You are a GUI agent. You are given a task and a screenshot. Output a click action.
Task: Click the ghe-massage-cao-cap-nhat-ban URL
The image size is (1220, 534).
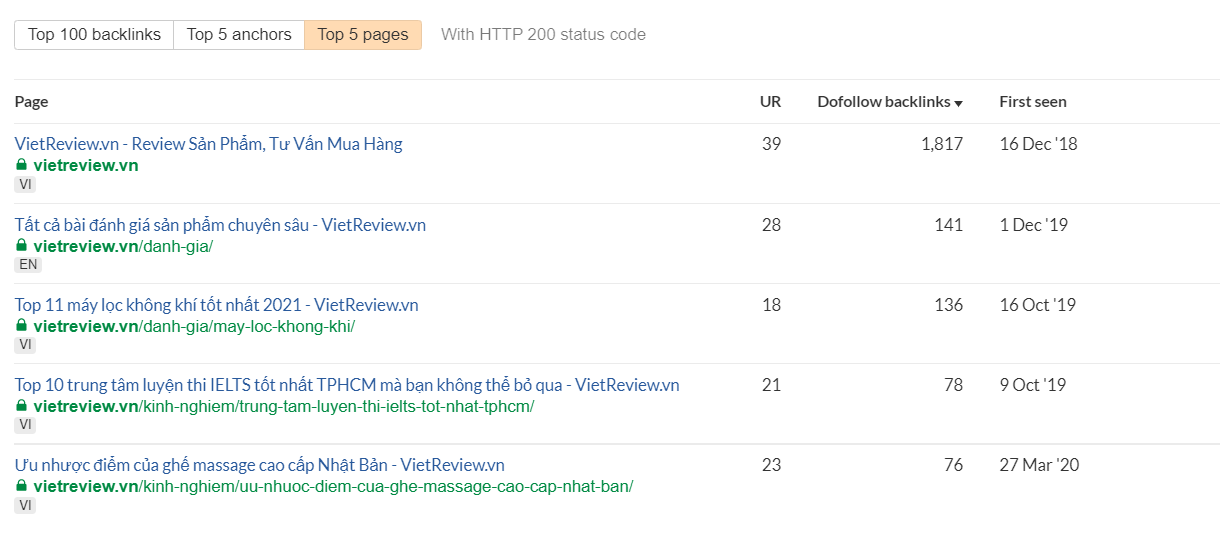click(333, 486)
